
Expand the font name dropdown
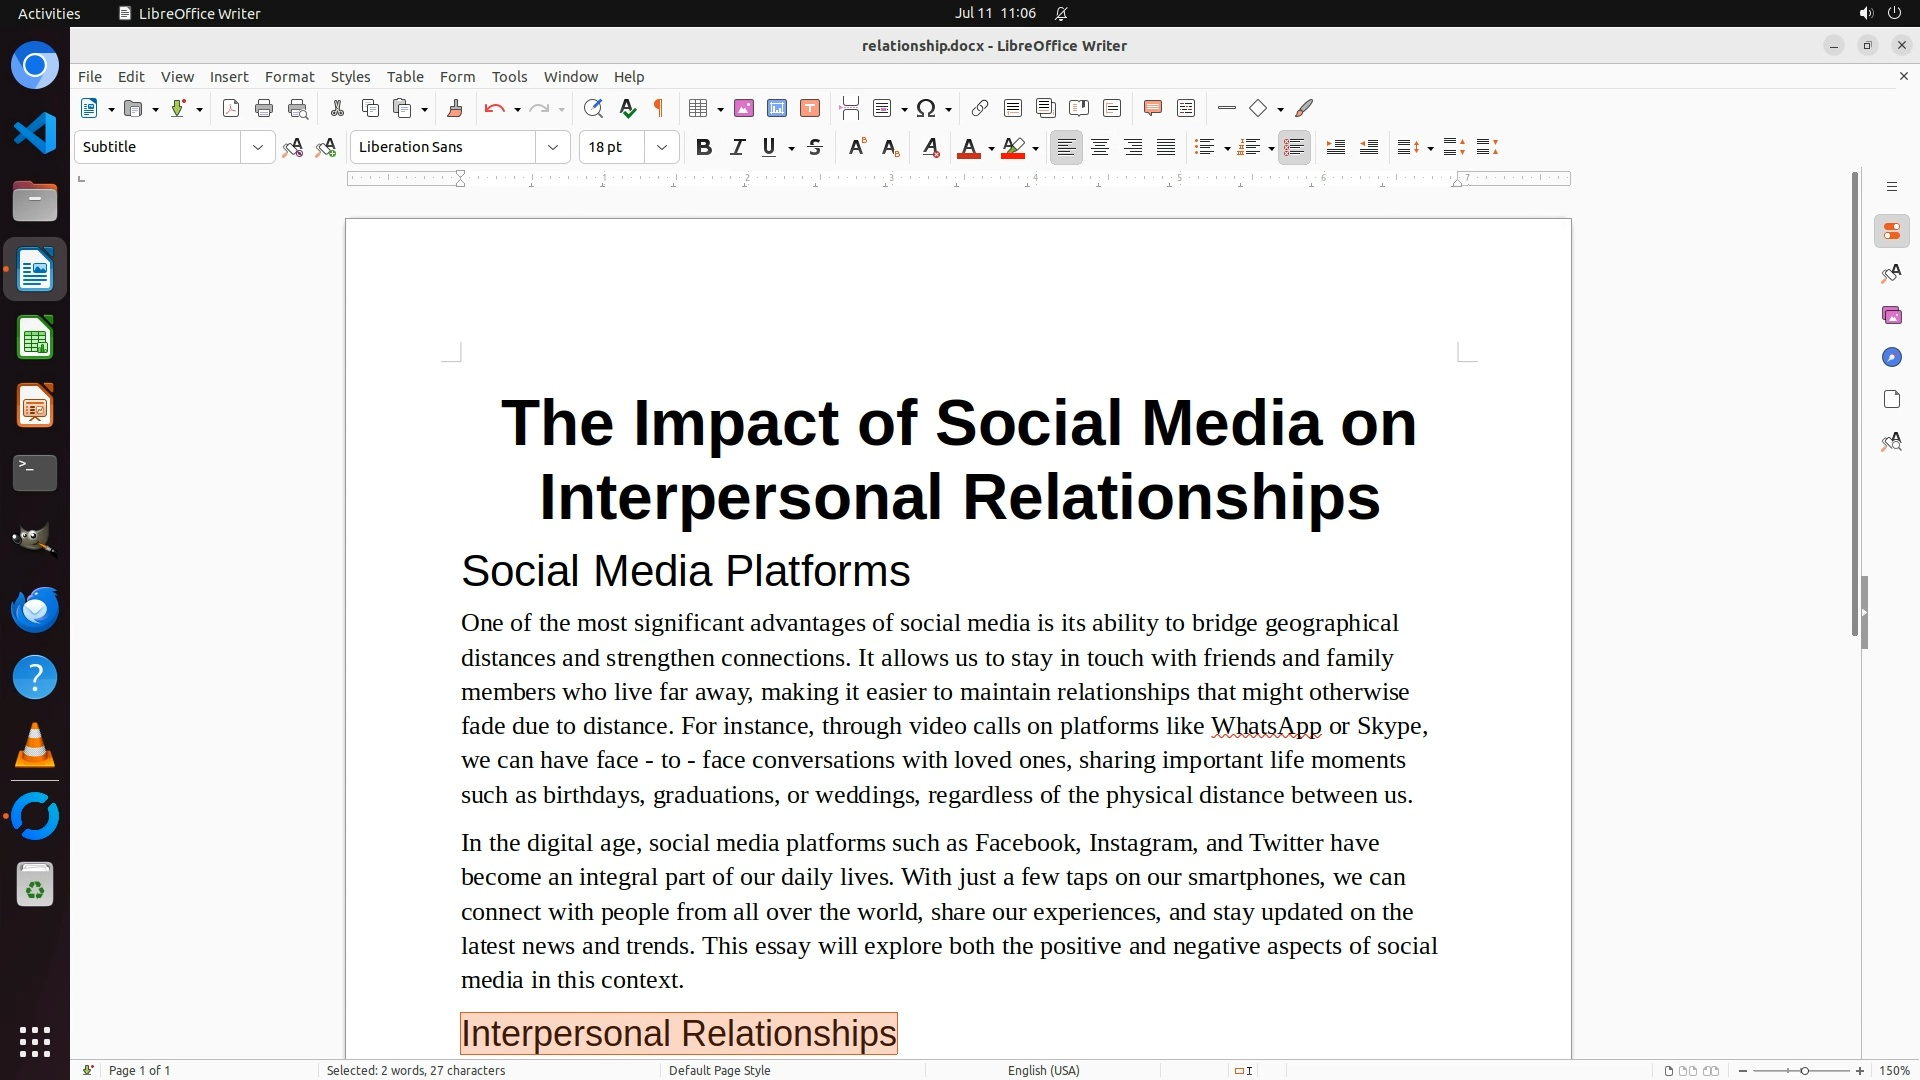(x=553, y=147)
